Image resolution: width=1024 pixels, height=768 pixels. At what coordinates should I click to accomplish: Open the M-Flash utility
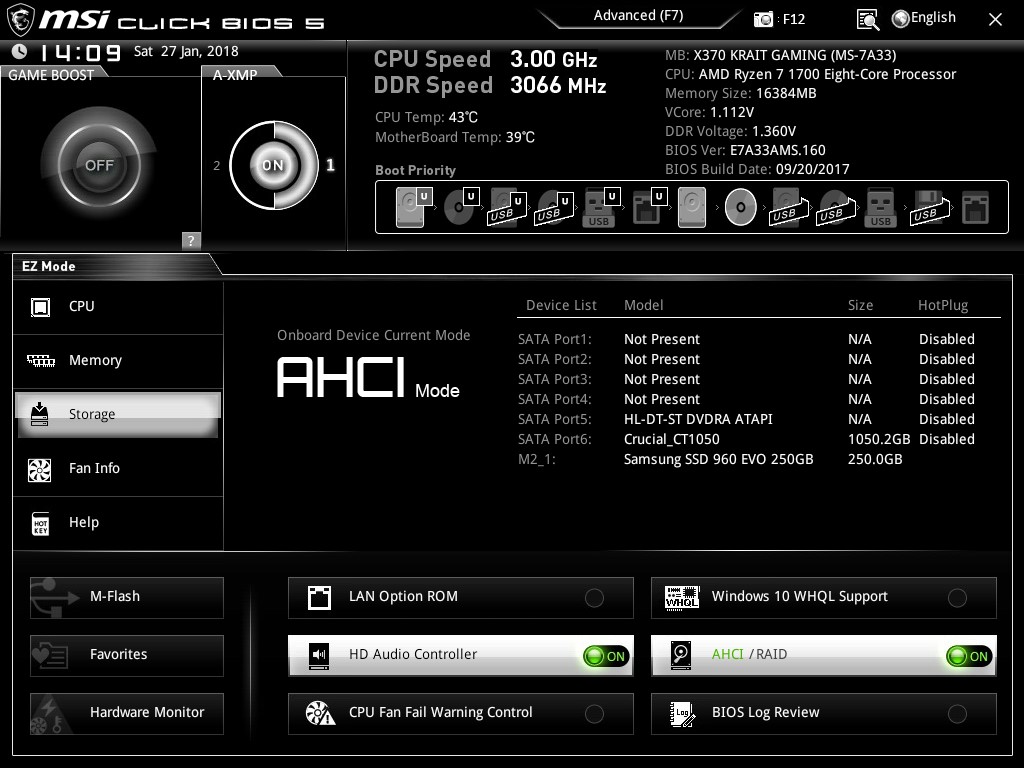pyautogui.click(x=127, y=597)
